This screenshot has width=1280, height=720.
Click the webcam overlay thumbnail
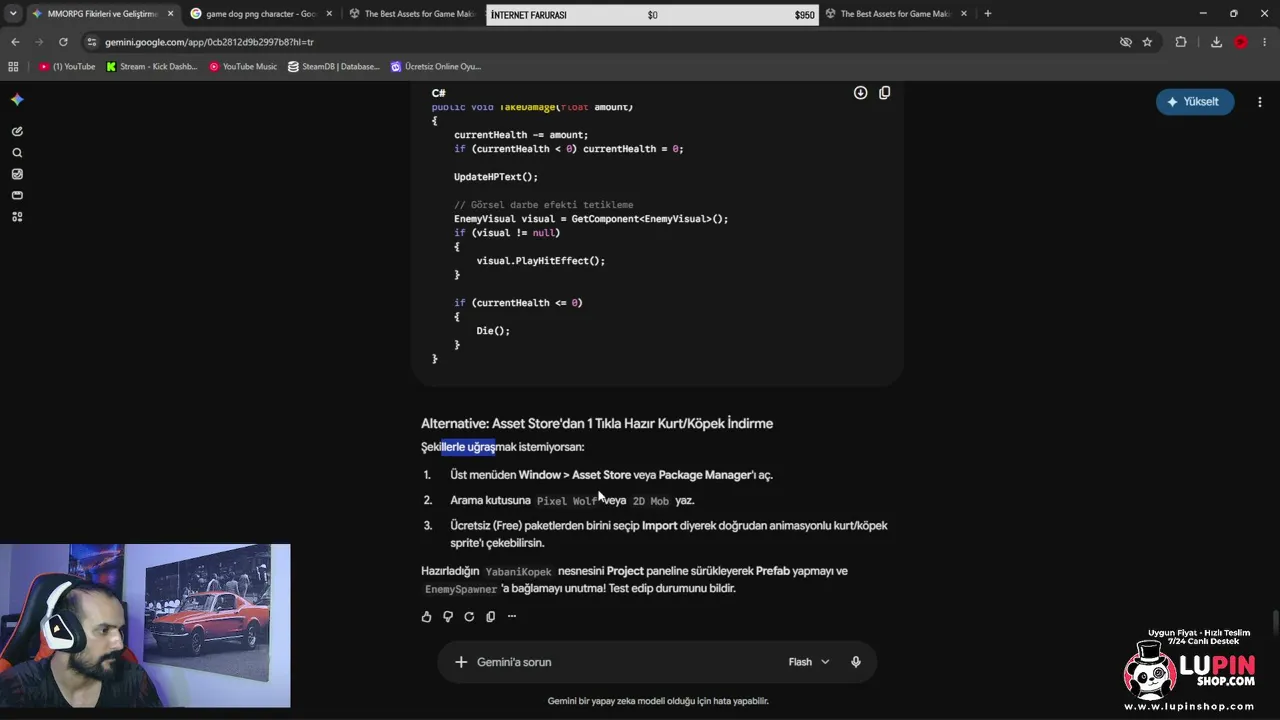[145, 626]
